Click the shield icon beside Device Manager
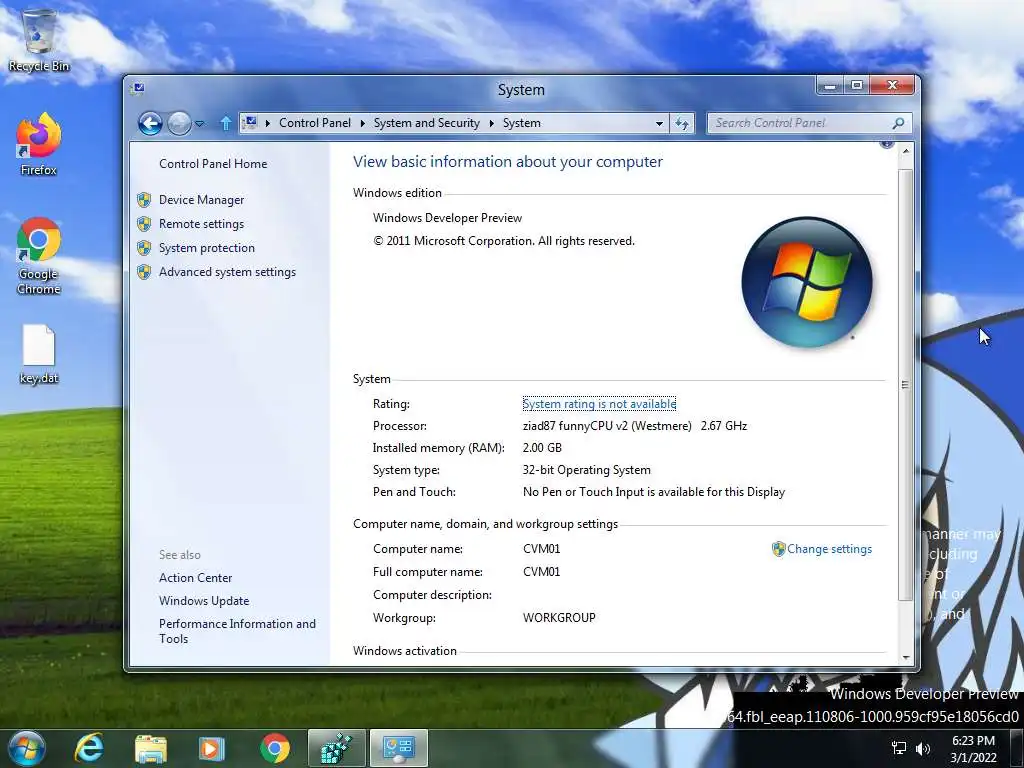1024x768 pixels. 144,200
